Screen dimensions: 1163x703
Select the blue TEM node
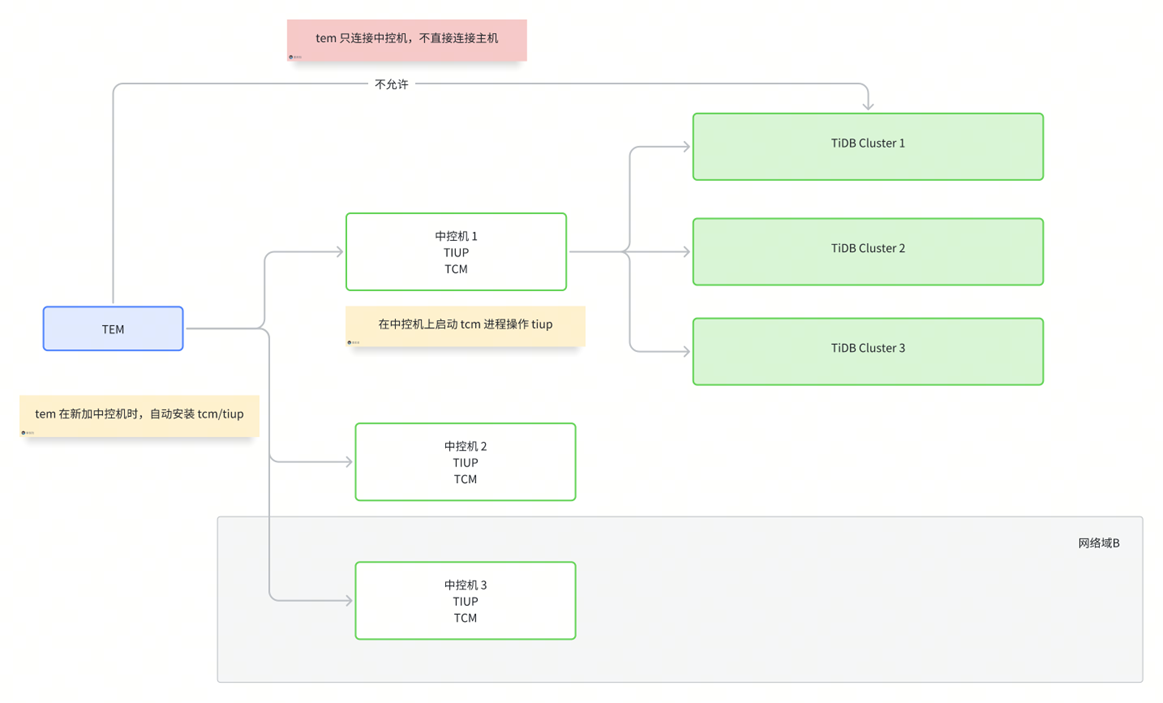(x=113, y=329)
